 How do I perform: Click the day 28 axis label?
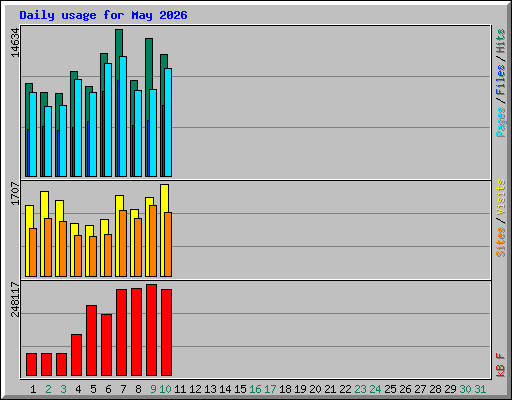(x=435, y=389)
